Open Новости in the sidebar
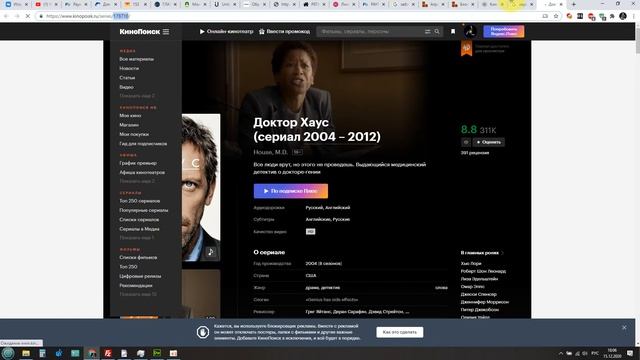Screen dimensions: 640x360 129,69
